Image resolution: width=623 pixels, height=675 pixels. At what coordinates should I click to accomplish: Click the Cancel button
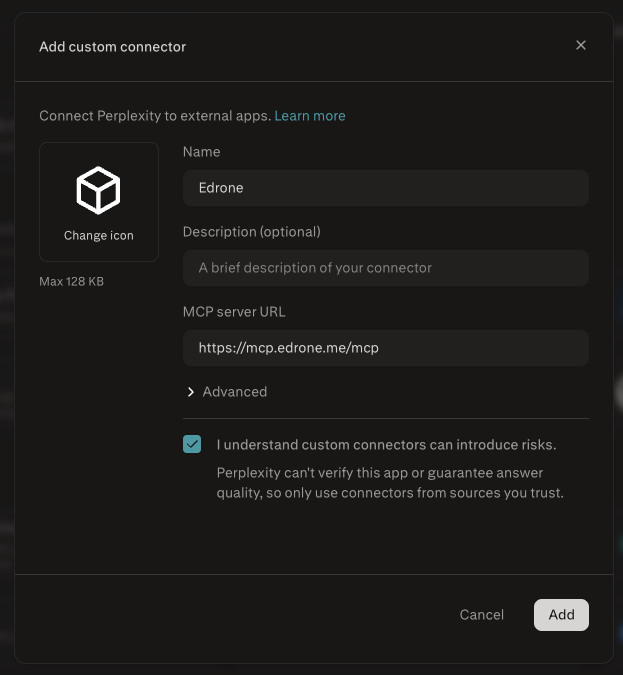tap(481, 615)
